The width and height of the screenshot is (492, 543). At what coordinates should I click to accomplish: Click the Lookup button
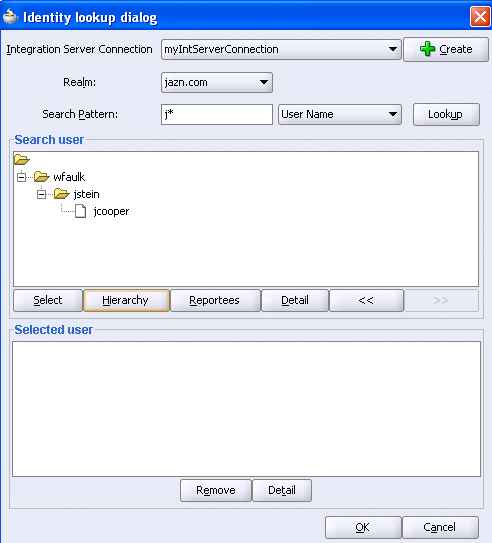(x=446, y=114)
